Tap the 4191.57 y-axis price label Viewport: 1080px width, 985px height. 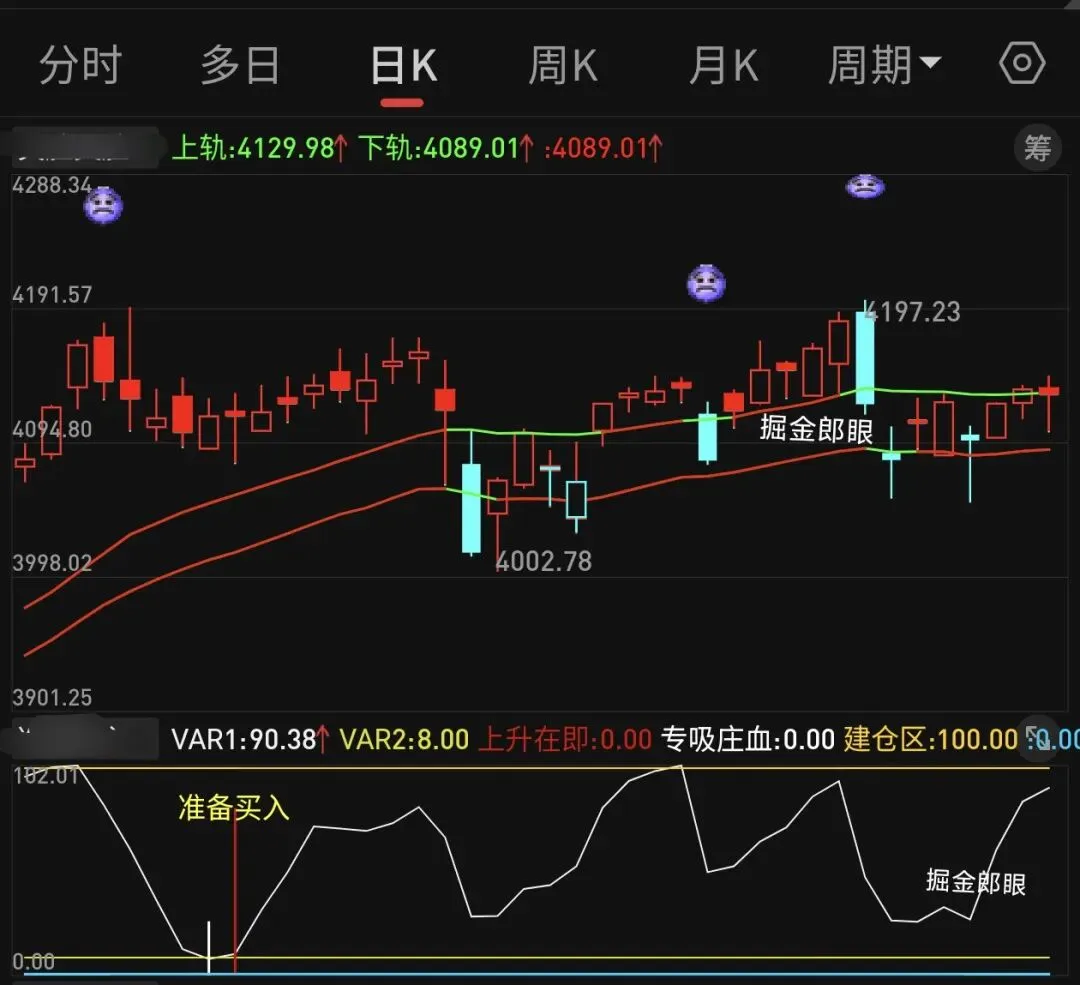coord(52,295)
